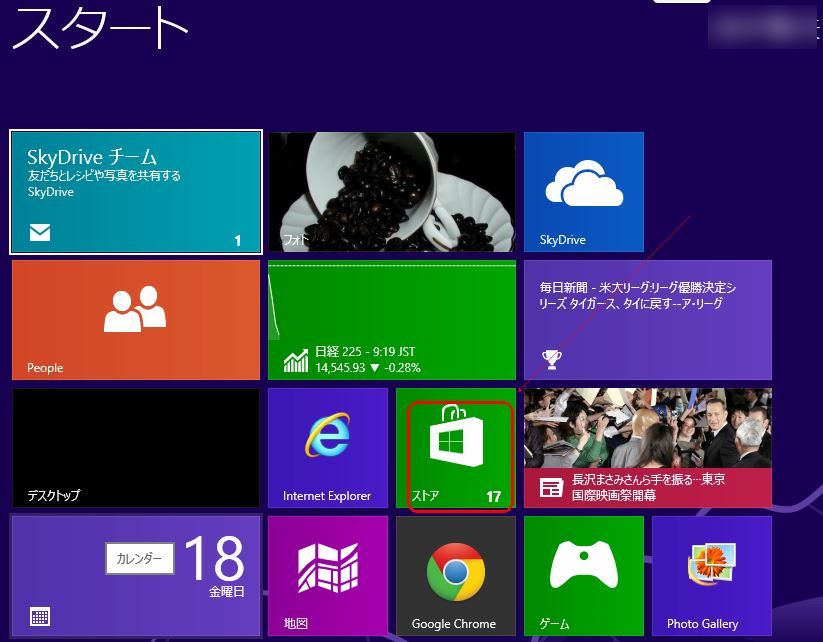Open the SkyDrive team mail tile

coord(136,192)
